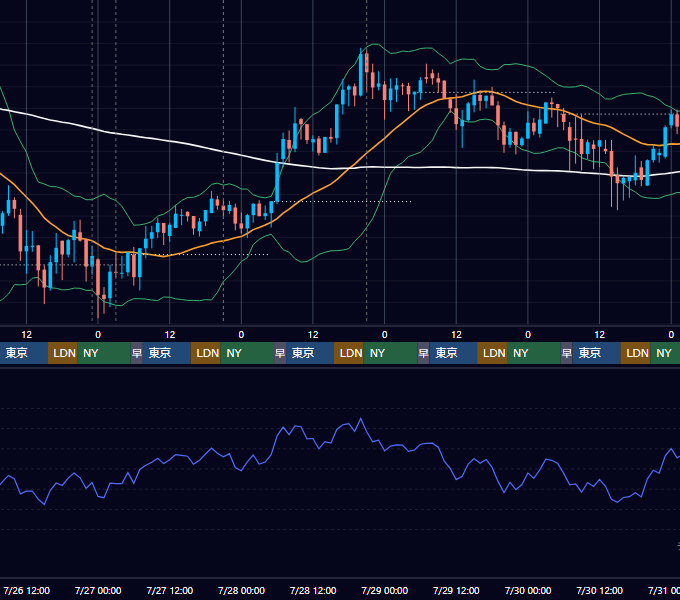Select the NY session block spanning 7/30 00:00

(534, 353)
